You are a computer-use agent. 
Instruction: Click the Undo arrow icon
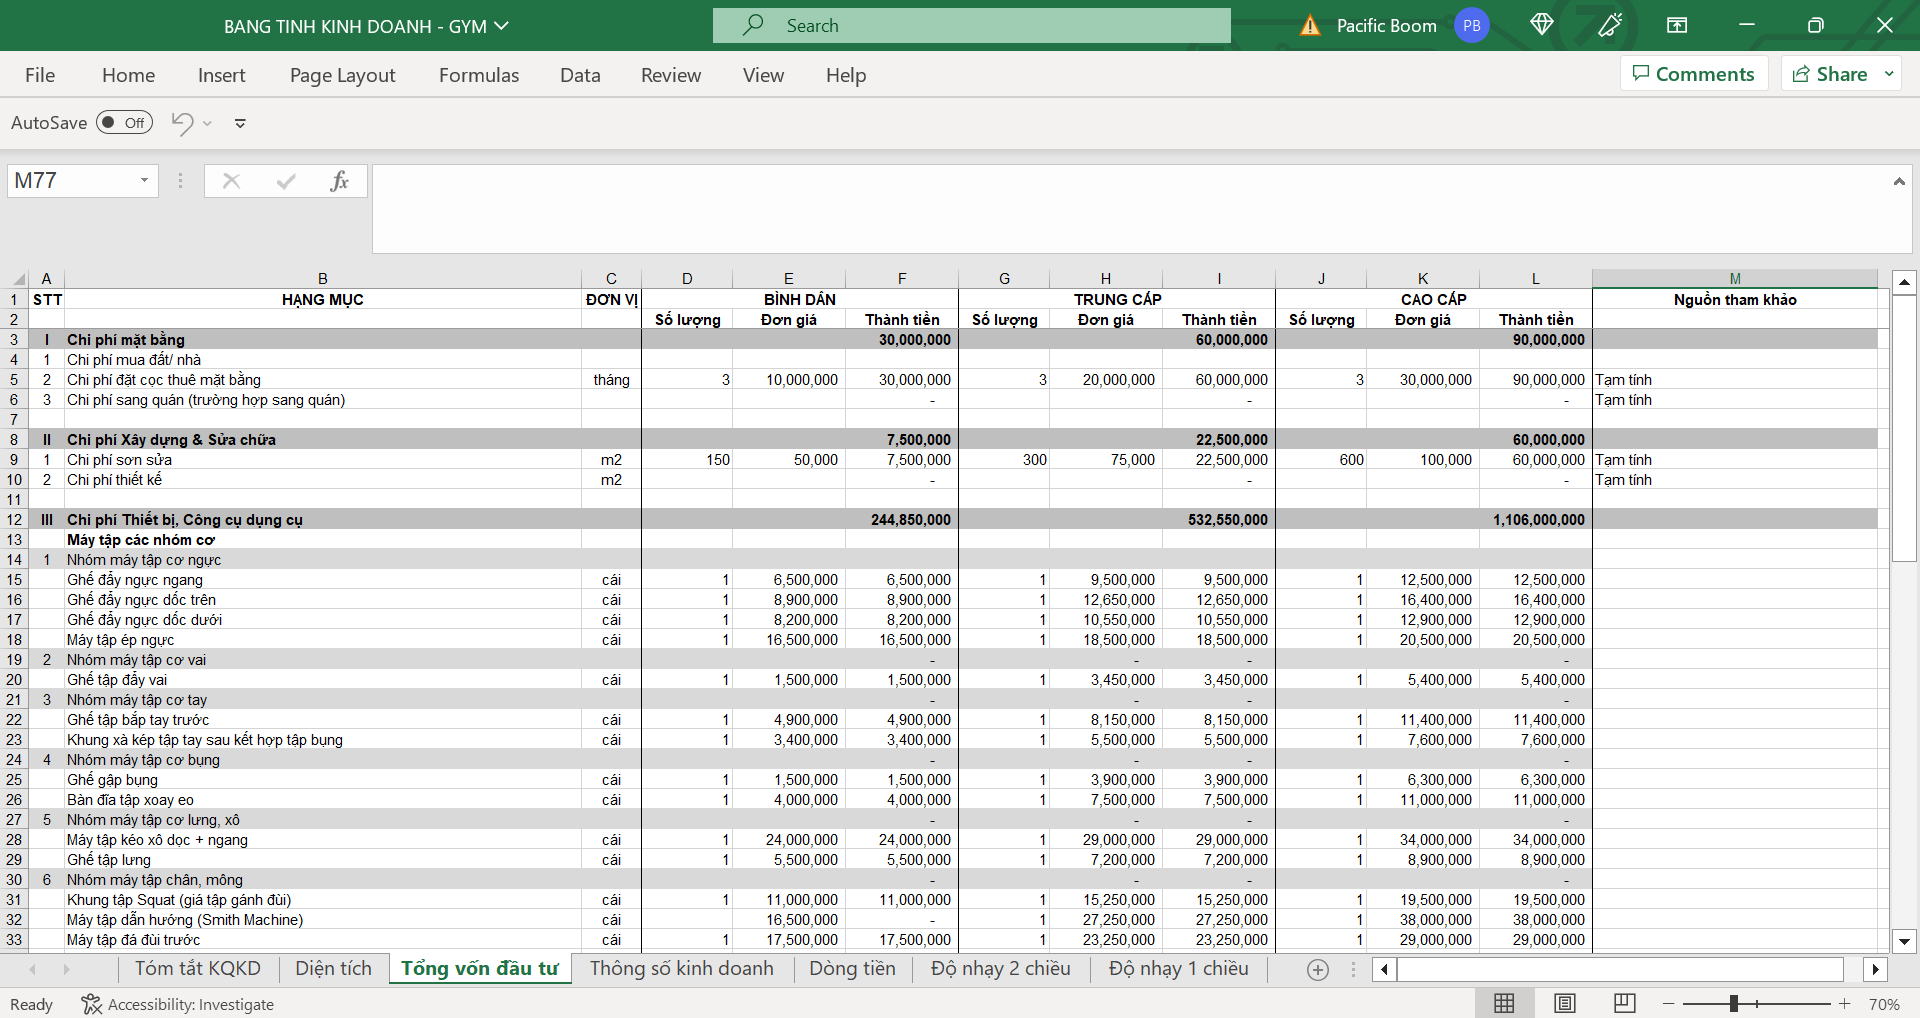coord(182,123)
